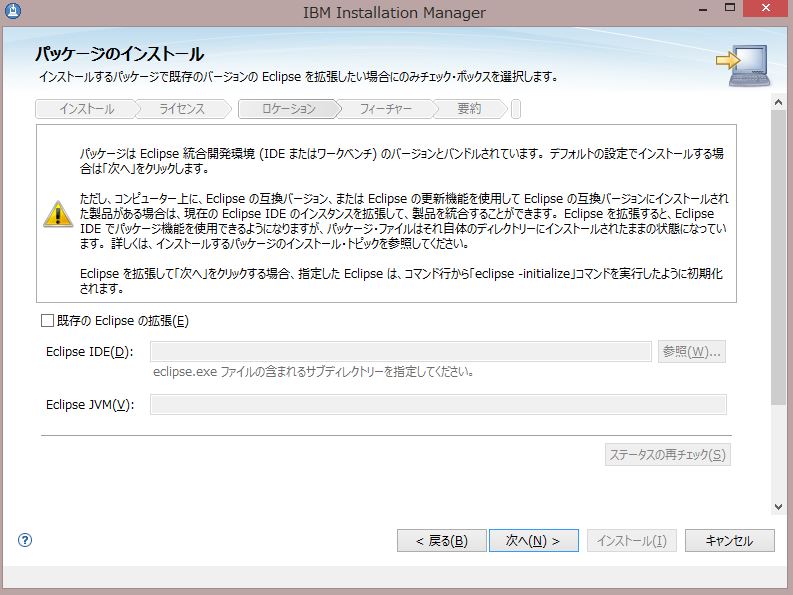
Task: Click the IBM Installation Manager title bar icon
Action: tap(12, 11)
